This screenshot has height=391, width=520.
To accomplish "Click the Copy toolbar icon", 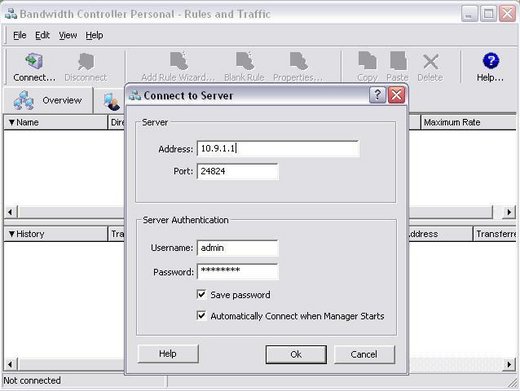I will tap(367, 67).
